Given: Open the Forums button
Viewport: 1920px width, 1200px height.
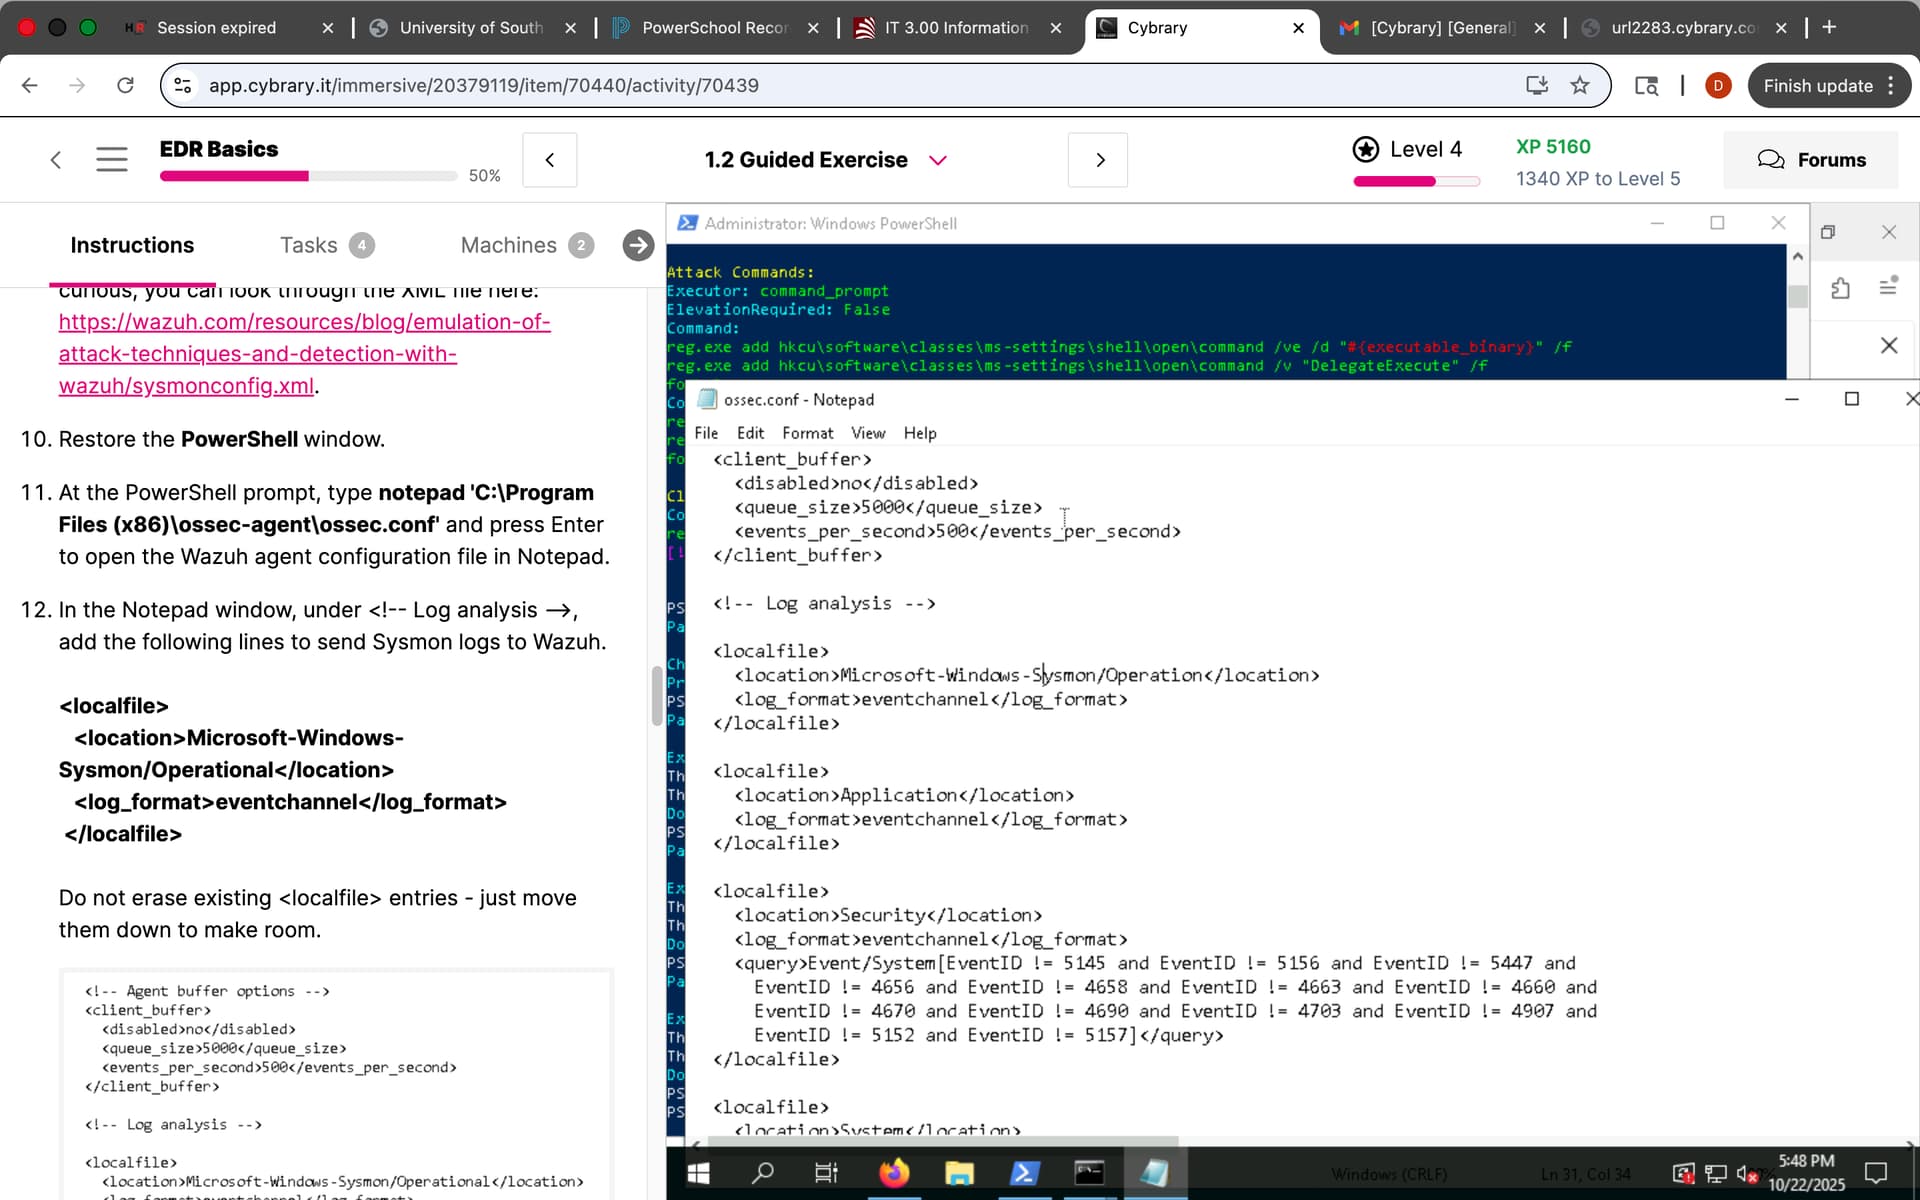Looking at the screenshot, I should [1811, 160].
